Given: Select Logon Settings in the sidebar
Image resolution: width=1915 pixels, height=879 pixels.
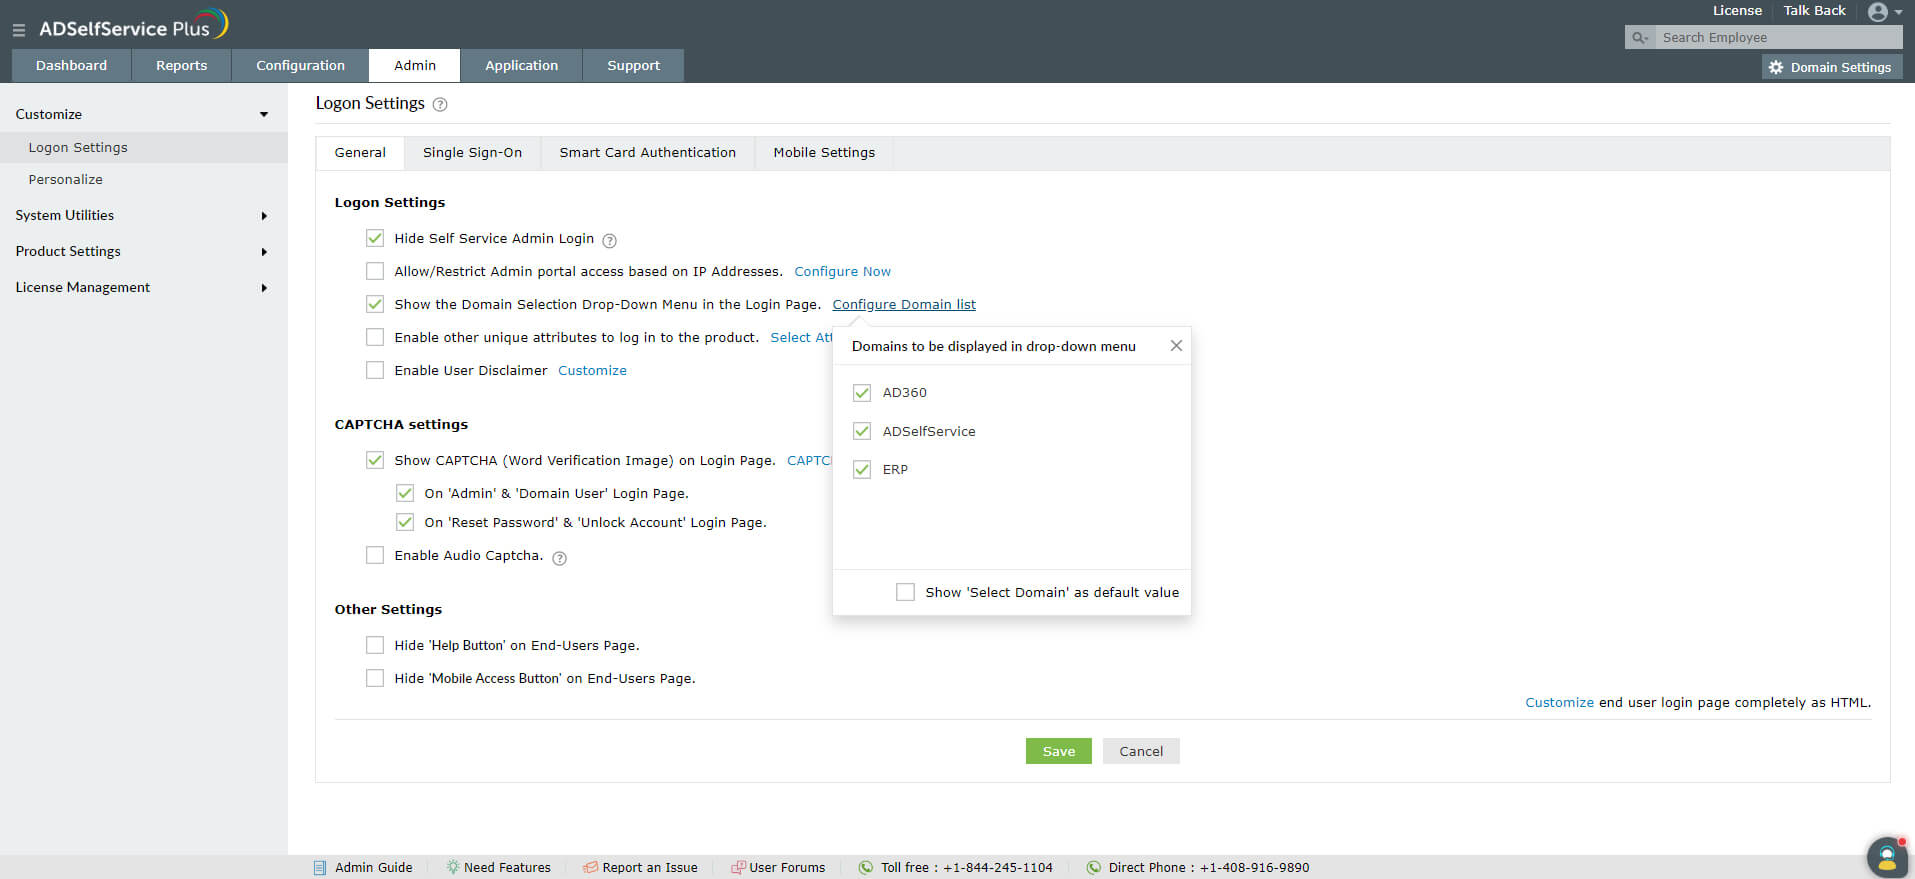Looking at the screenshot, I should (x=144, y=147).
